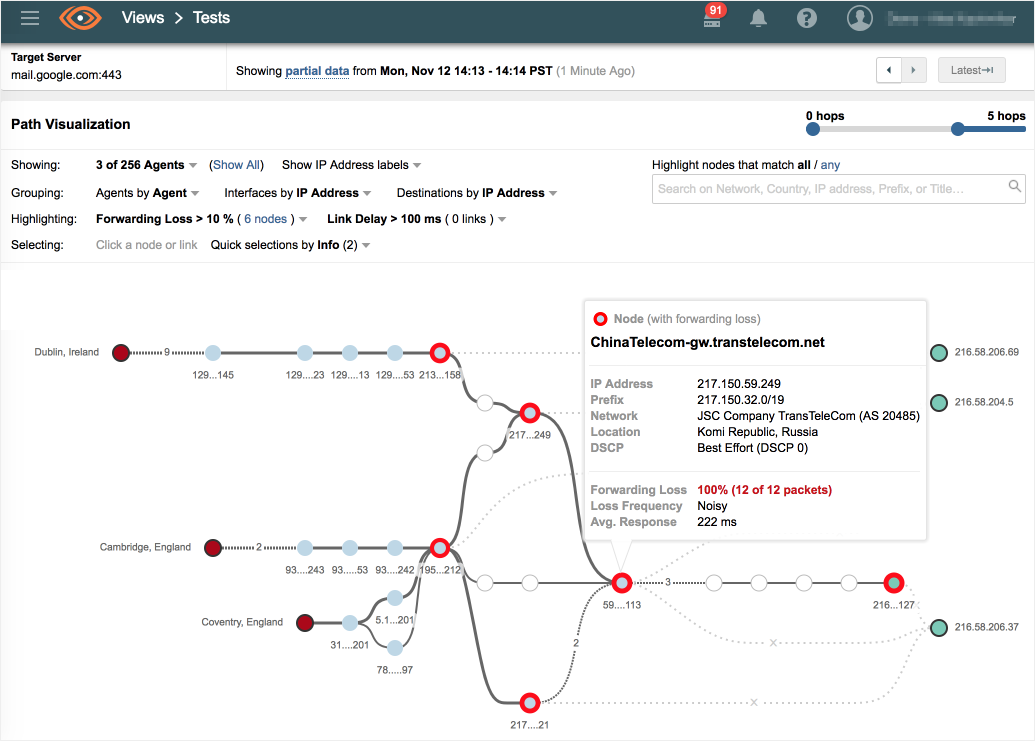Expand 'Quick selections by Info' dropdown
This screenshot has height=741, width=1035.
point(290,245)
